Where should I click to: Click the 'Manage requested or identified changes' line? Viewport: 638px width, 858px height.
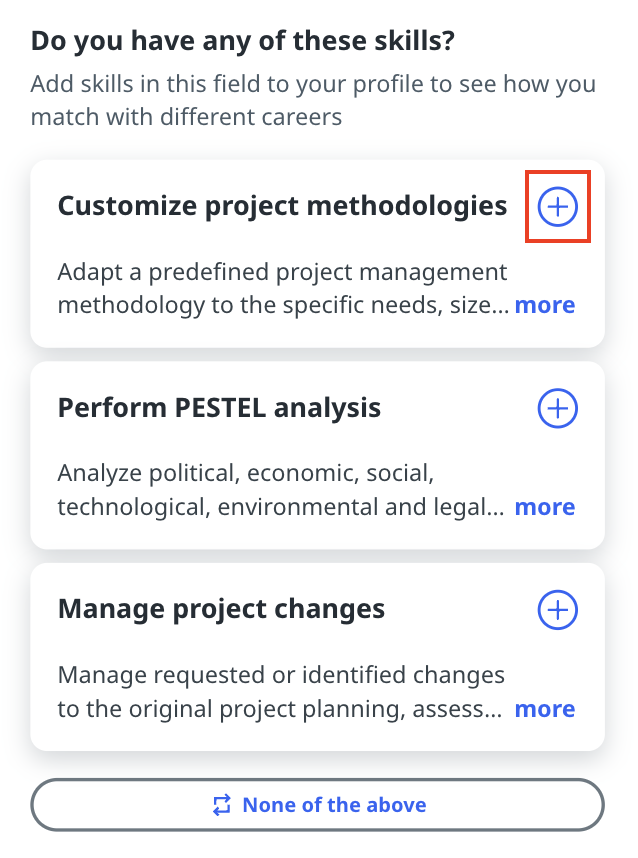click(x=280, y=675)
